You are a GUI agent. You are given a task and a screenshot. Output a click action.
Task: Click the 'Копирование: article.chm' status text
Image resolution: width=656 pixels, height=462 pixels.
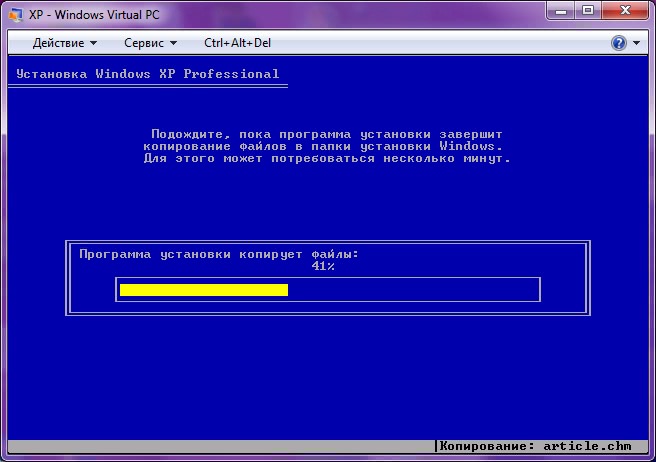(535, 446)
